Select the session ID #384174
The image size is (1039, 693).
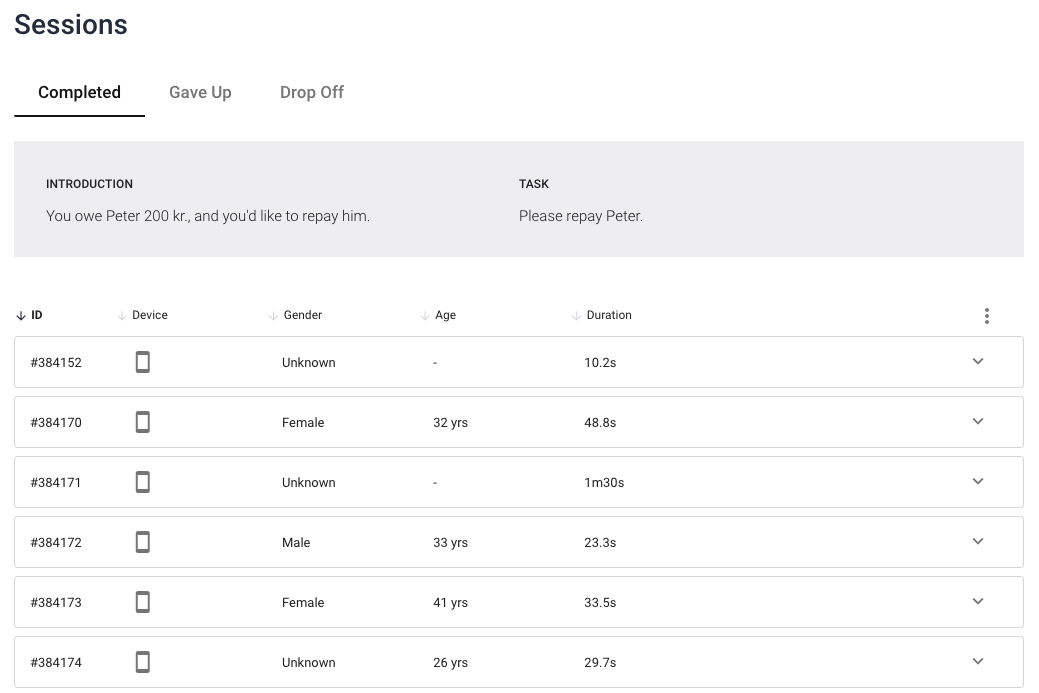point(56,662)
